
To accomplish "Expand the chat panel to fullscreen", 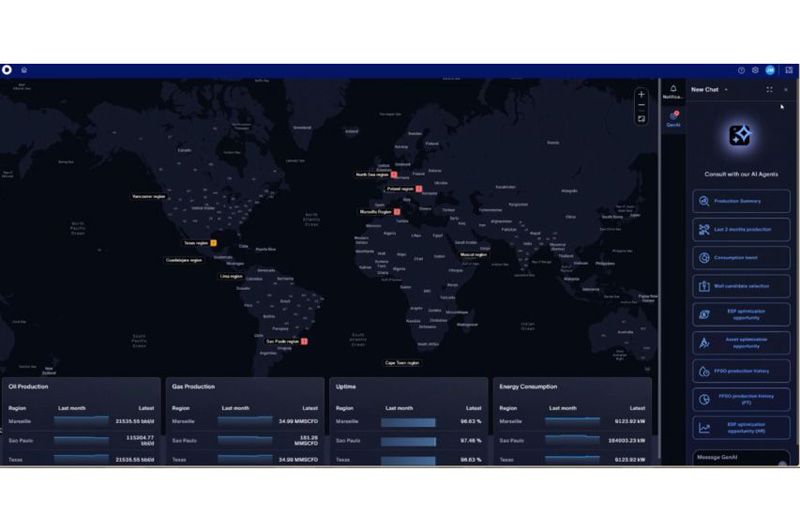I will [x=769, y=90].
